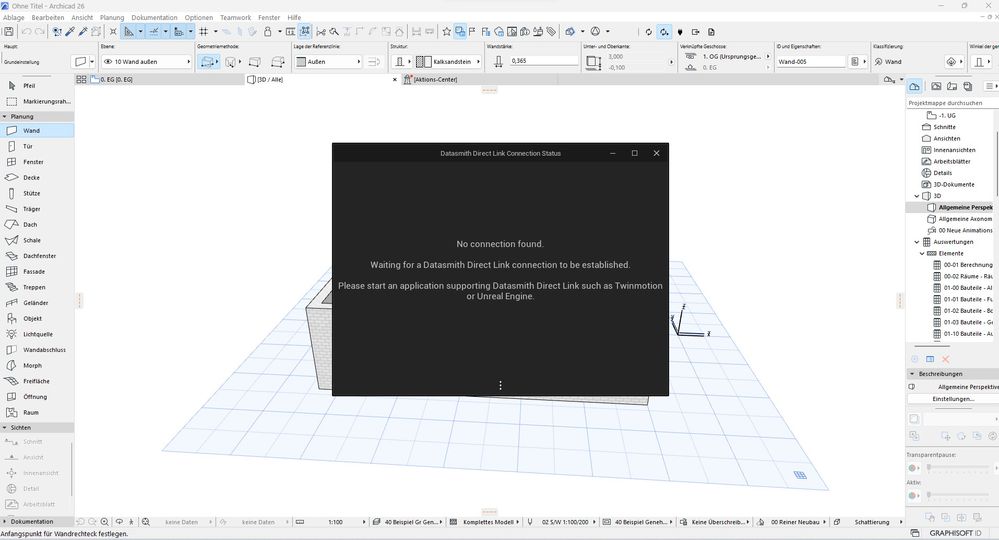Open the Außen reference line dropdown
Image resolution: width=999 pixels, height=540 pixels.
327,62
